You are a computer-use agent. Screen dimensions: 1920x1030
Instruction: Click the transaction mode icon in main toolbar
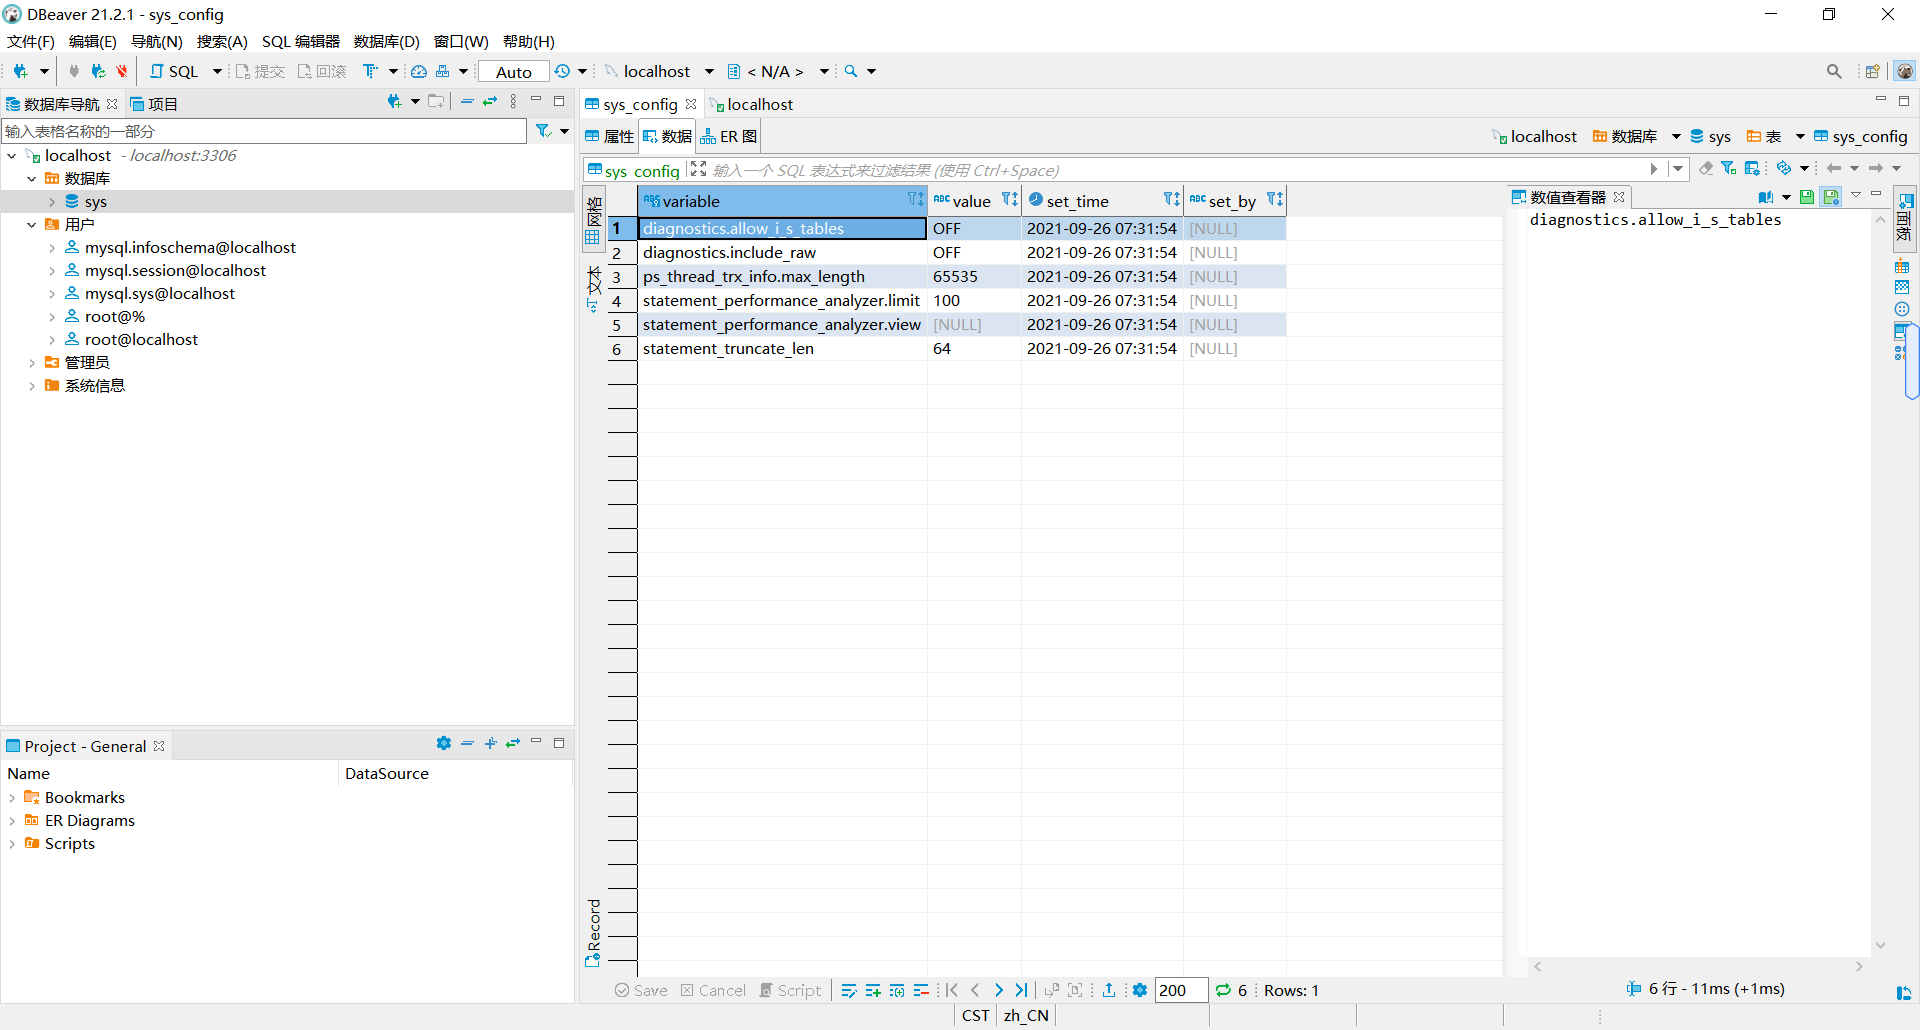click(x=371, y=71)
